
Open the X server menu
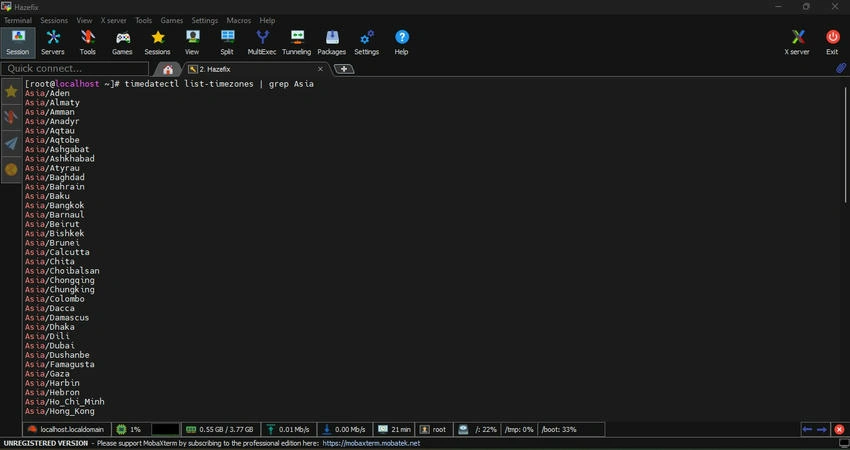pyautogui.click(x=113, y=20)
